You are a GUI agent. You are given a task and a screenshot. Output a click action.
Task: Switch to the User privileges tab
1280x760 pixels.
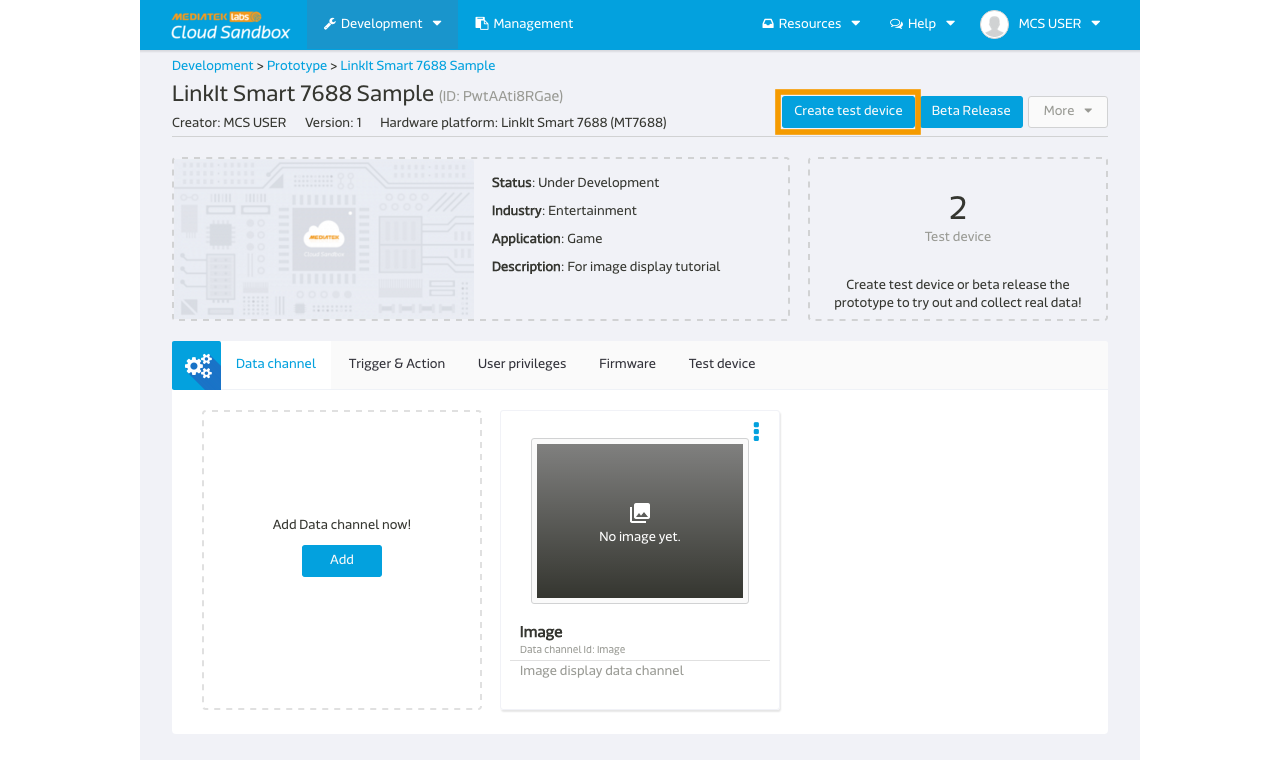click(x=522, y=364)
